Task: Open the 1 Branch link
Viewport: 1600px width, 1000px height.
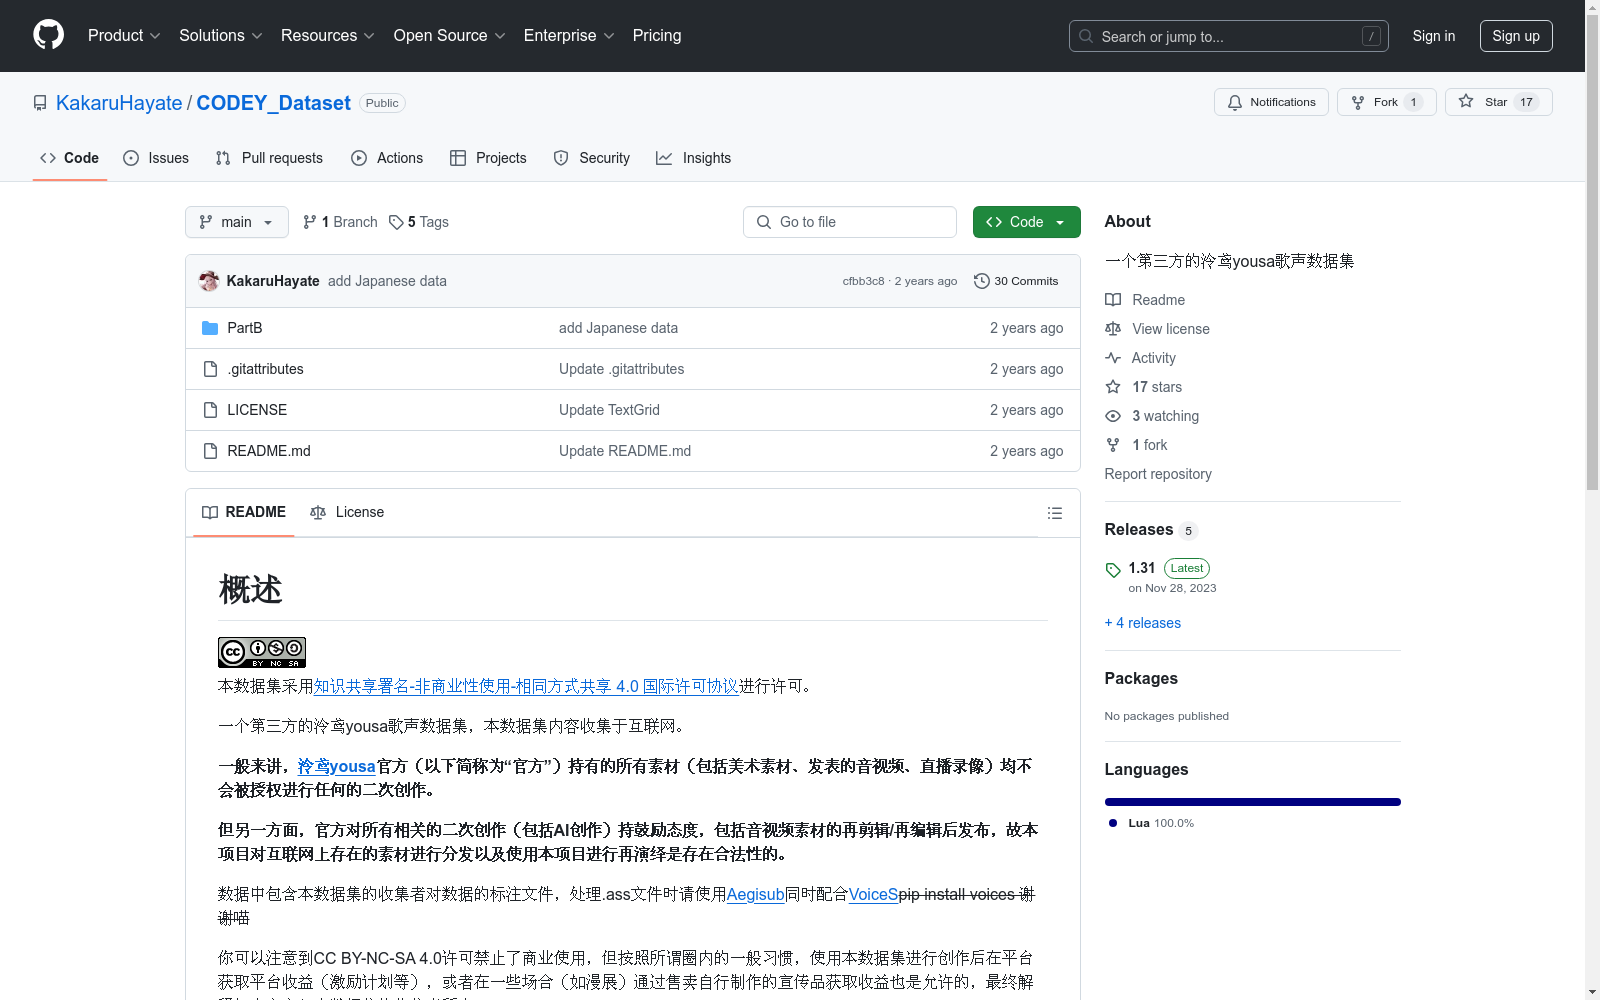Action: coord(340,222)
